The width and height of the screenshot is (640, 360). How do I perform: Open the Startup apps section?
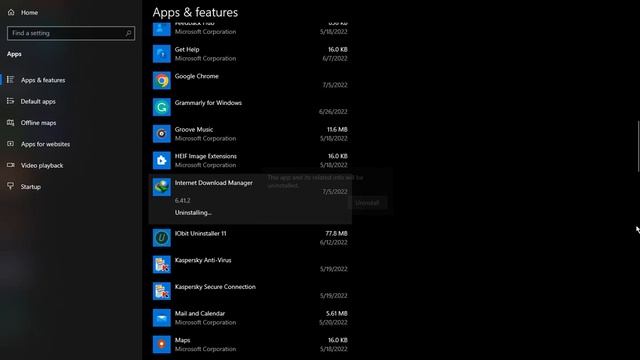point(31,187)
